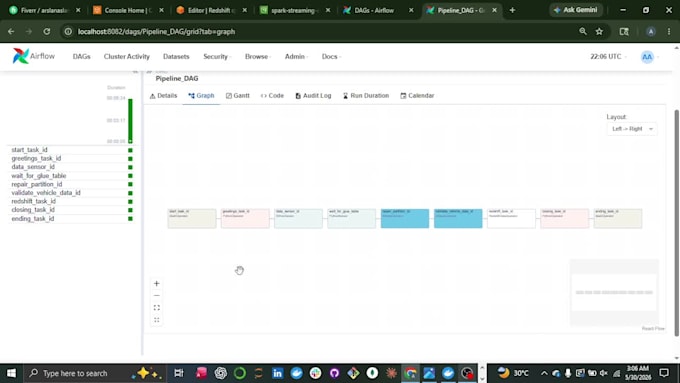
Task: Open the Layout direction dropdown
Action: tap(632, 129)
